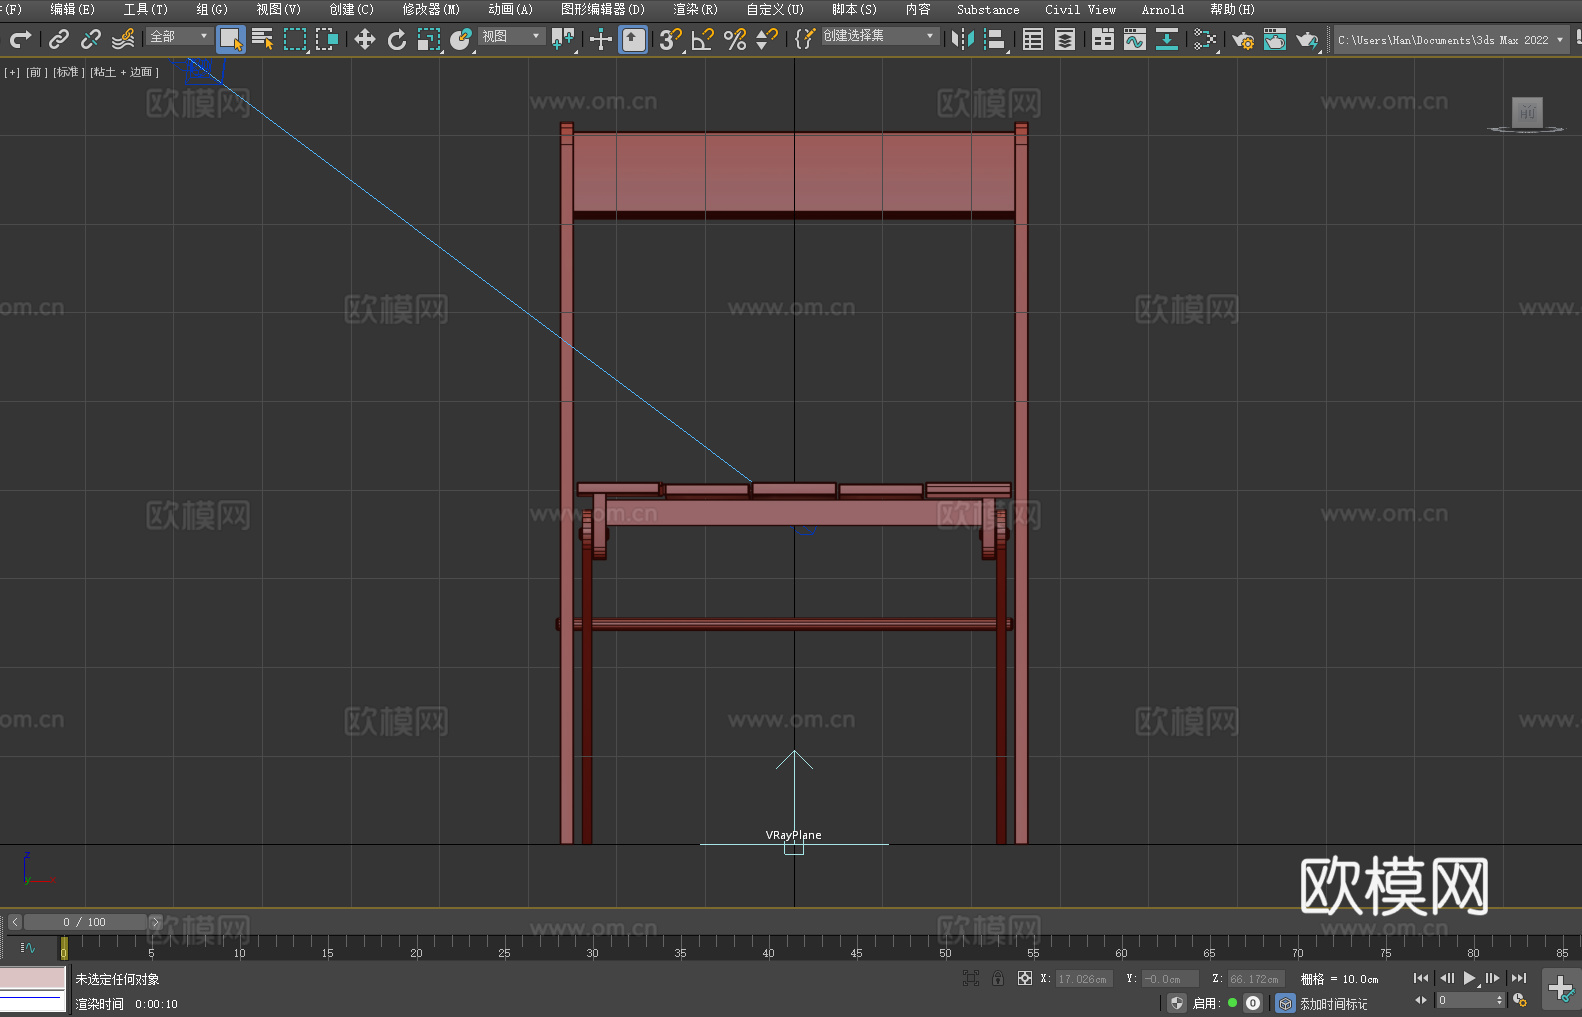The image size is (1582, 1017).
Task: Toggle Select and Manipulate
Action: click(601, 39)
